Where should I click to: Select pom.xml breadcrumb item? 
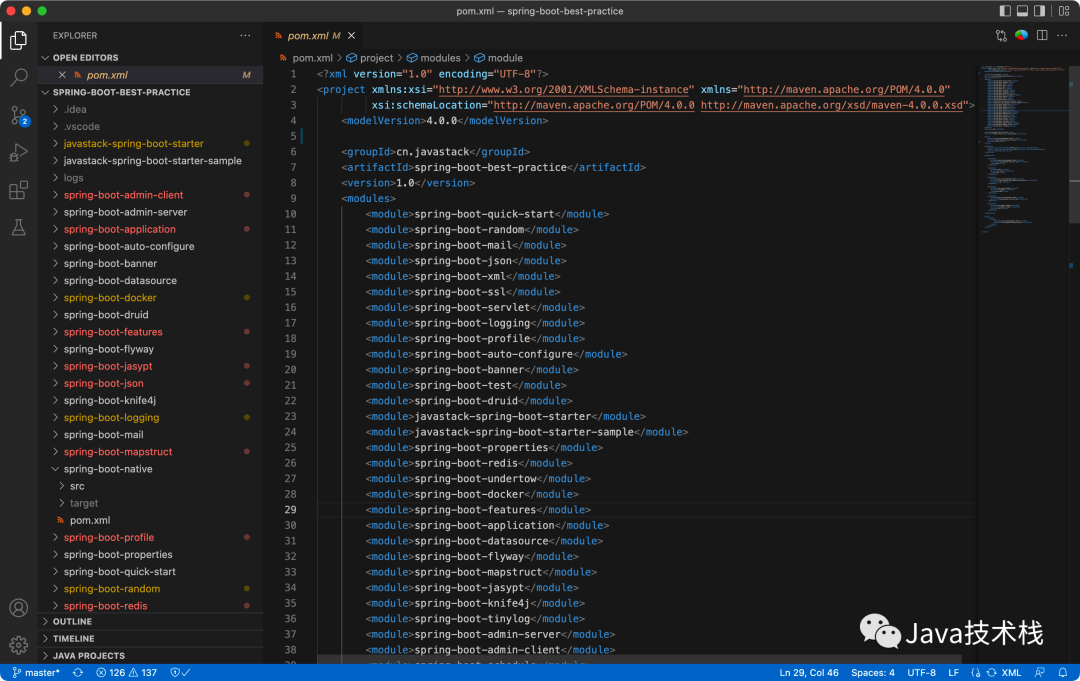(306, 58)
